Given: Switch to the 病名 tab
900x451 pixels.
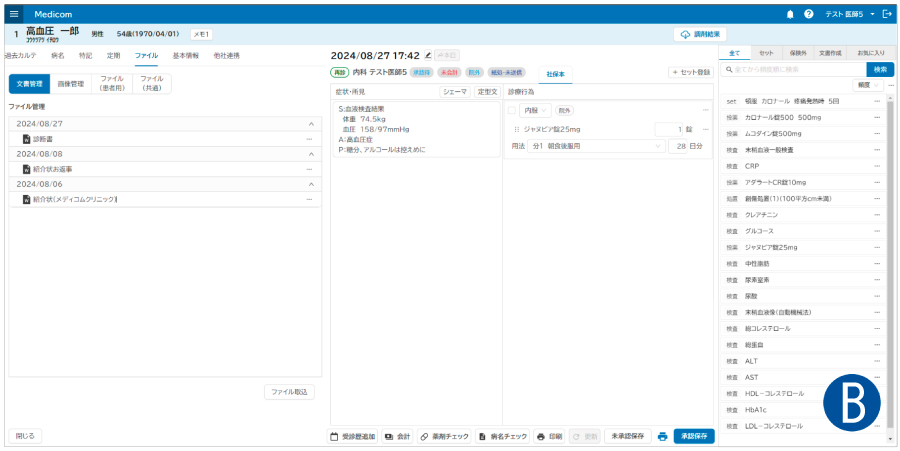Looking at the screenshot, I should point(58,55).
